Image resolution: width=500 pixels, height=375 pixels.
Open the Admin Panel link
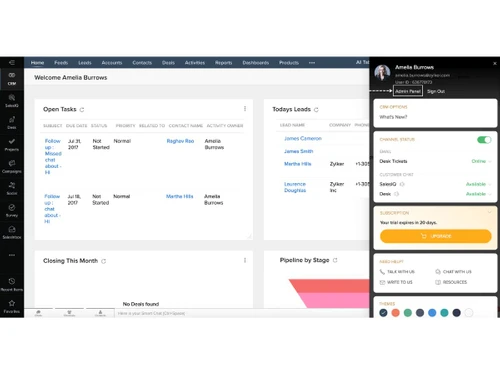pos(408,91)
